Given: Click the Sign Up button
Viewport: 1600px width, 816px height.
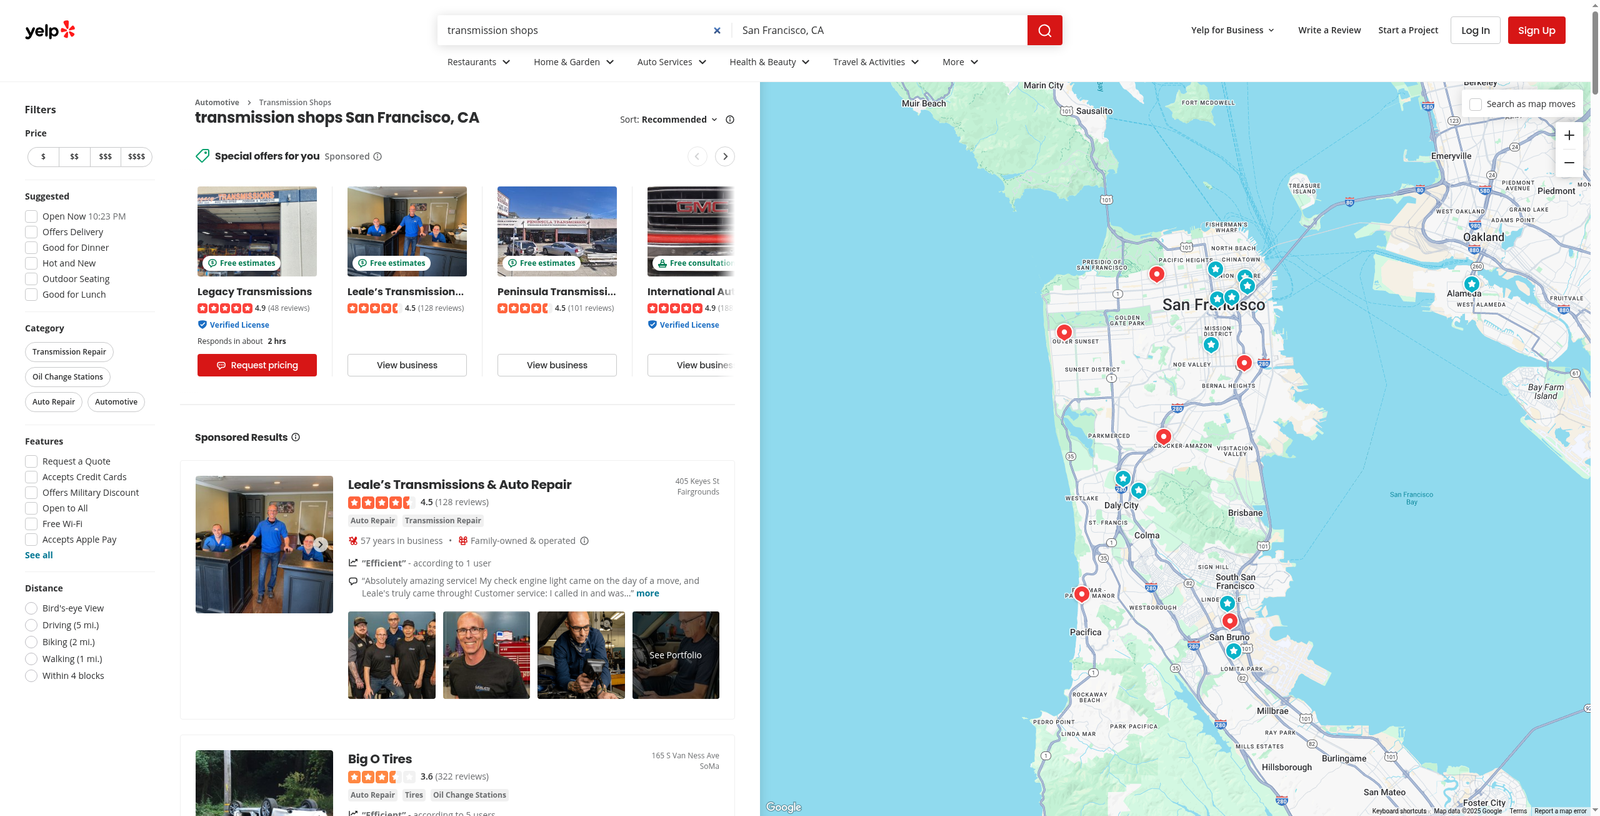Looking at the screenshot, I should pos(1536,30).
